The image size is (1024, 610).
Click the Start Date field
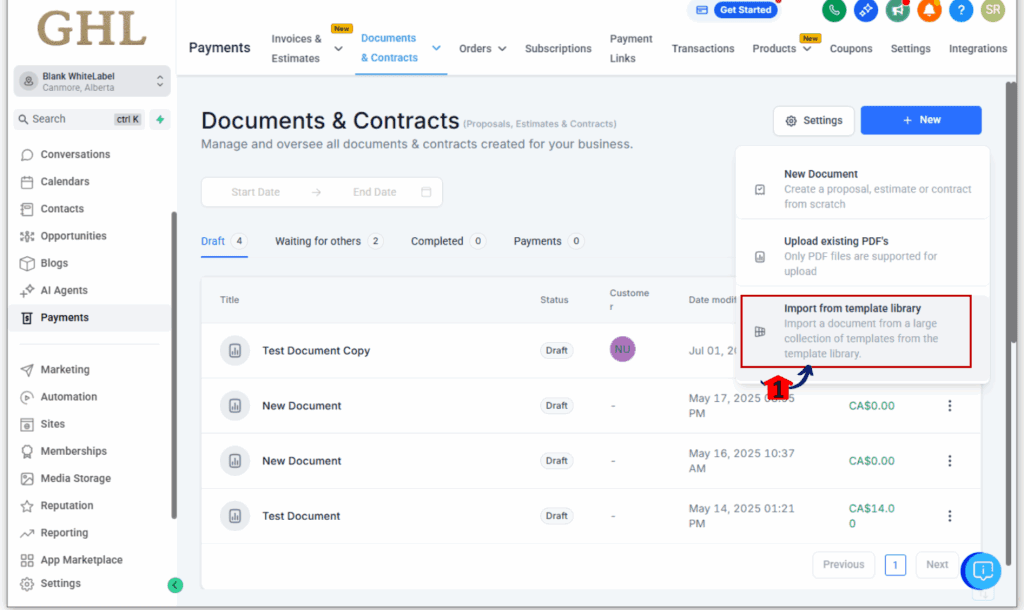pyautogui.click(x=255, y=192)
